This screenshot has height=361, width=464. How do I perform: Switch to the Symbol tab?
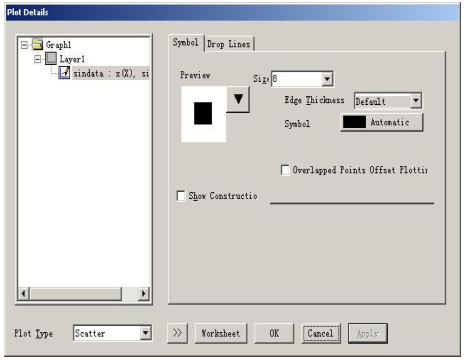[x=186, y=43]
